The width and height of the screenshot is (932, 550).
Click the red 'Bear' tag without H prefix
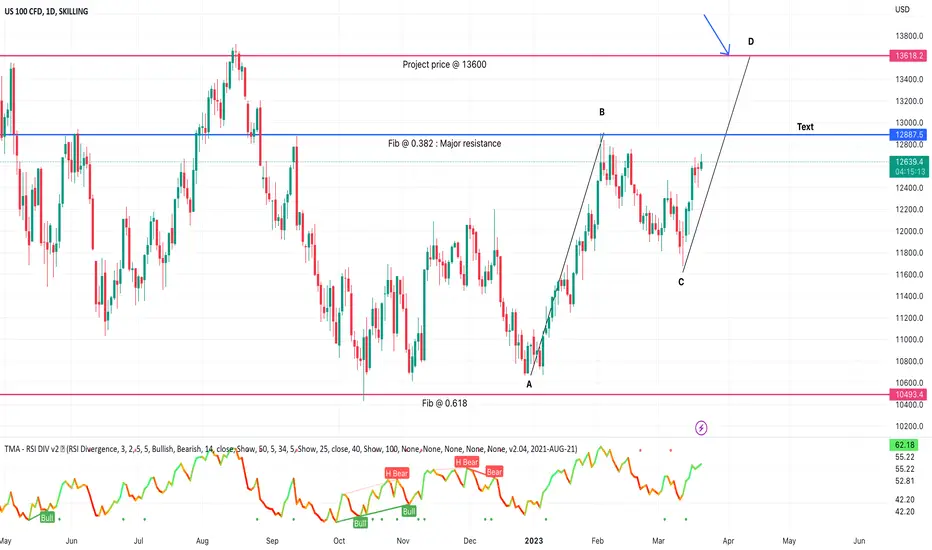tap(495, 472)
